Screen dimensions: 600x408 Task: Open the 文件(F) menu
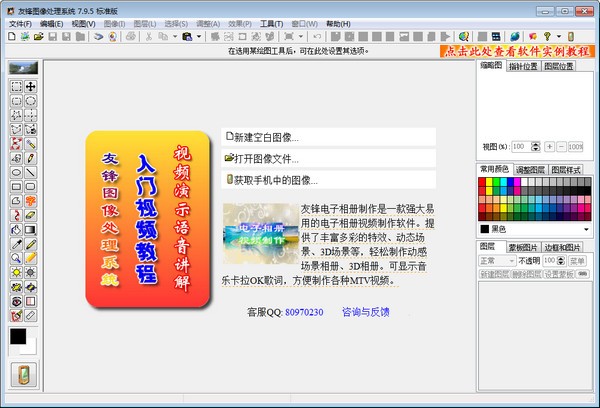(x=20, y=22)
